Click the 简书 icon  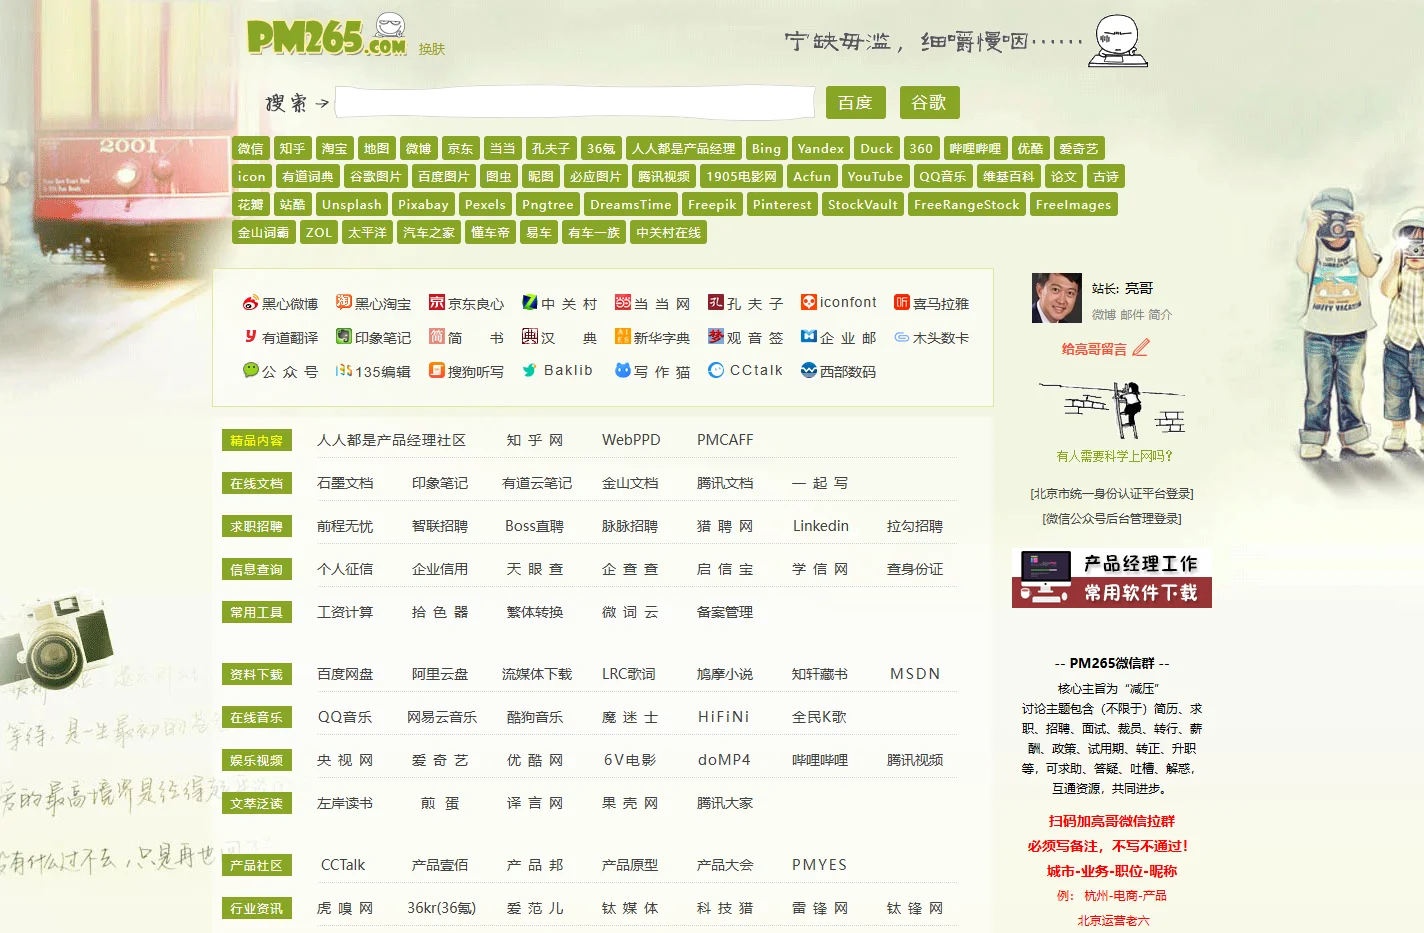coord(437,336)
